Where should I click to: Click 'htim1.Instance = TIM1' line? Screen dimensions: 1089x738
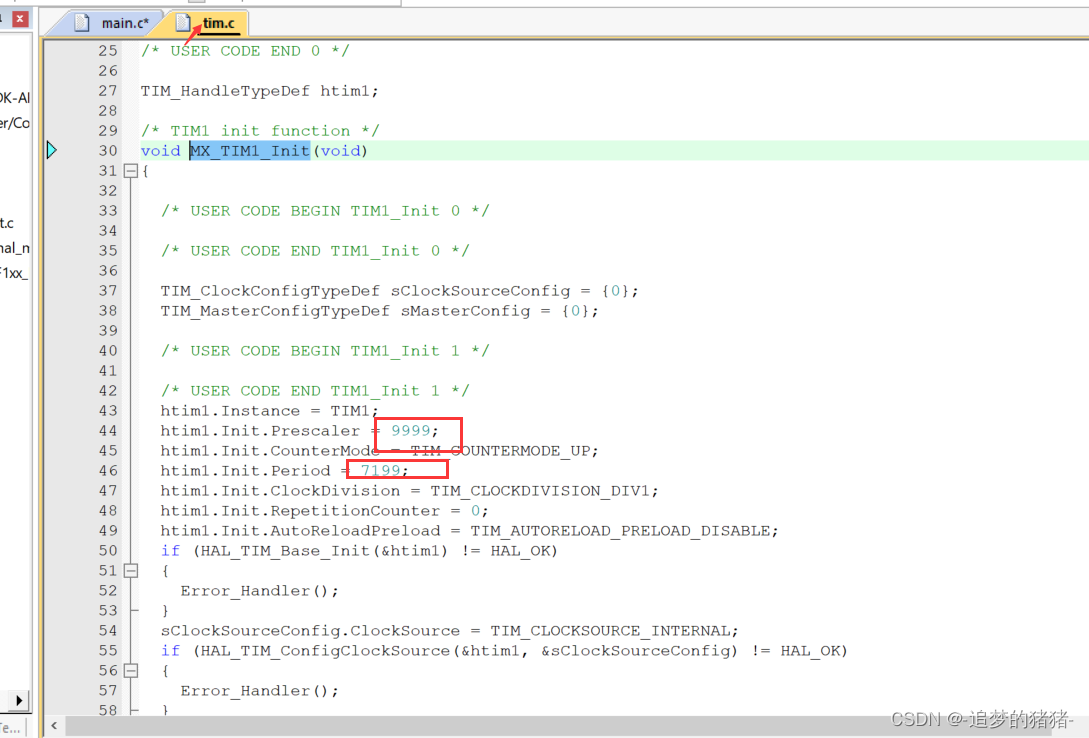[x=269, y=411]
